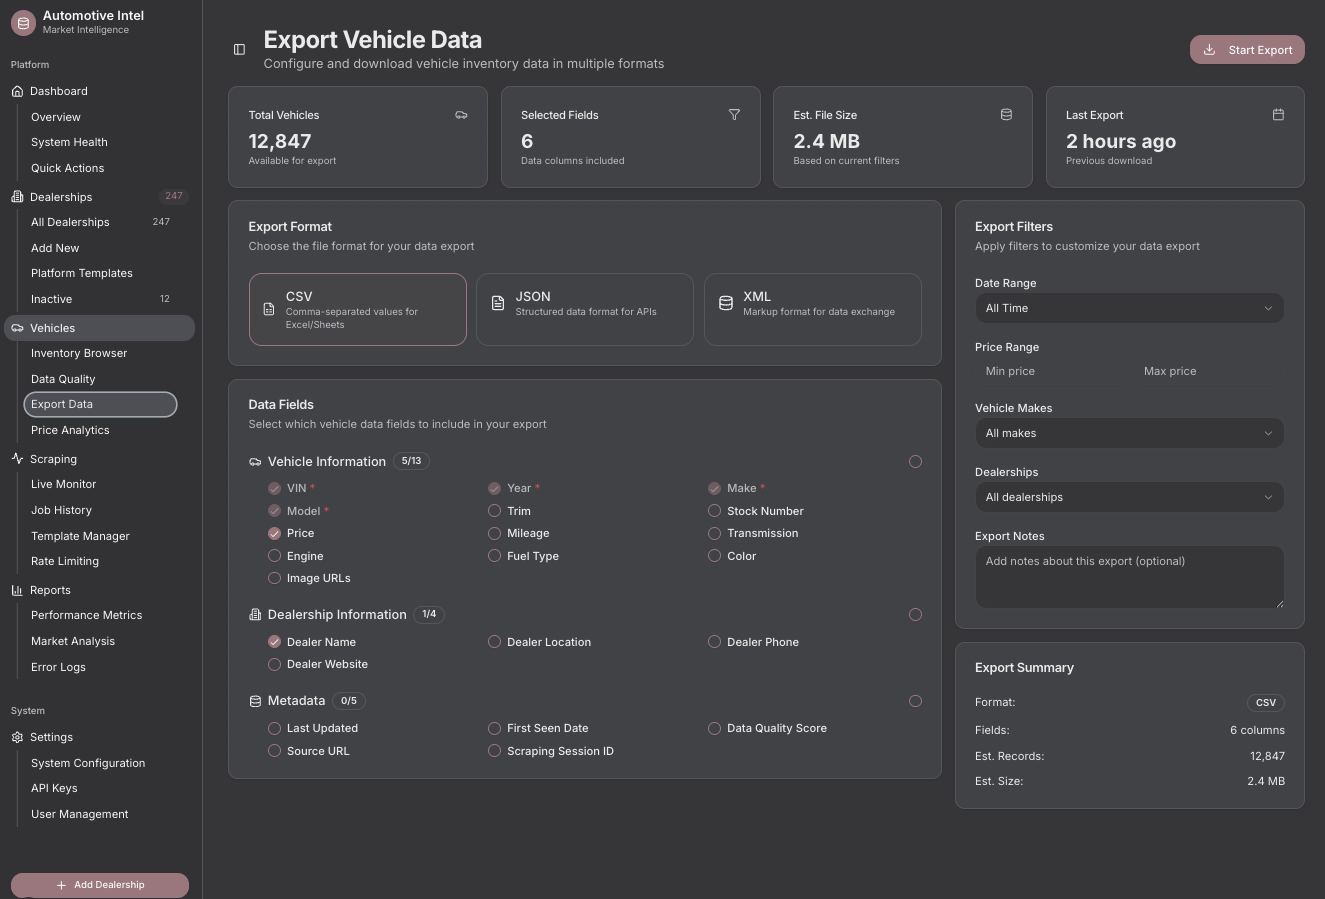Click the download icon in Start Export button
Image resolution: width=1325 pixels, height=899 pixels.
(x=1209, y=50)
